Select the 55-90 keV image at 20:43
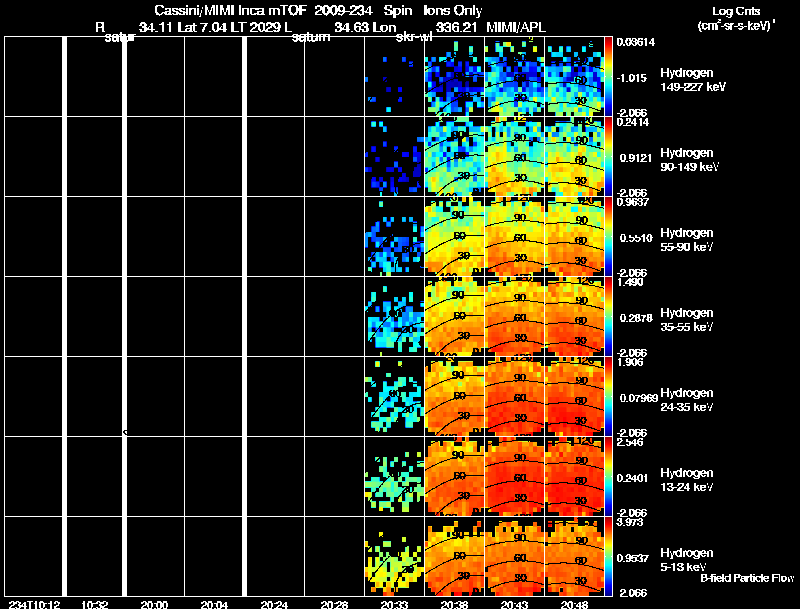The image size is (800, 609). coord(514,237)
